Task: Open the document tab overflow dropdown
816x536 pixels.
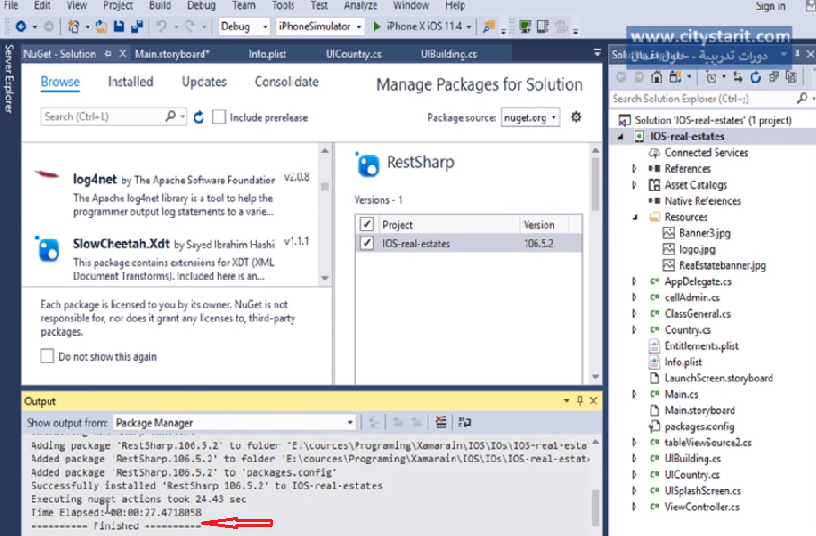Action: 597,53
